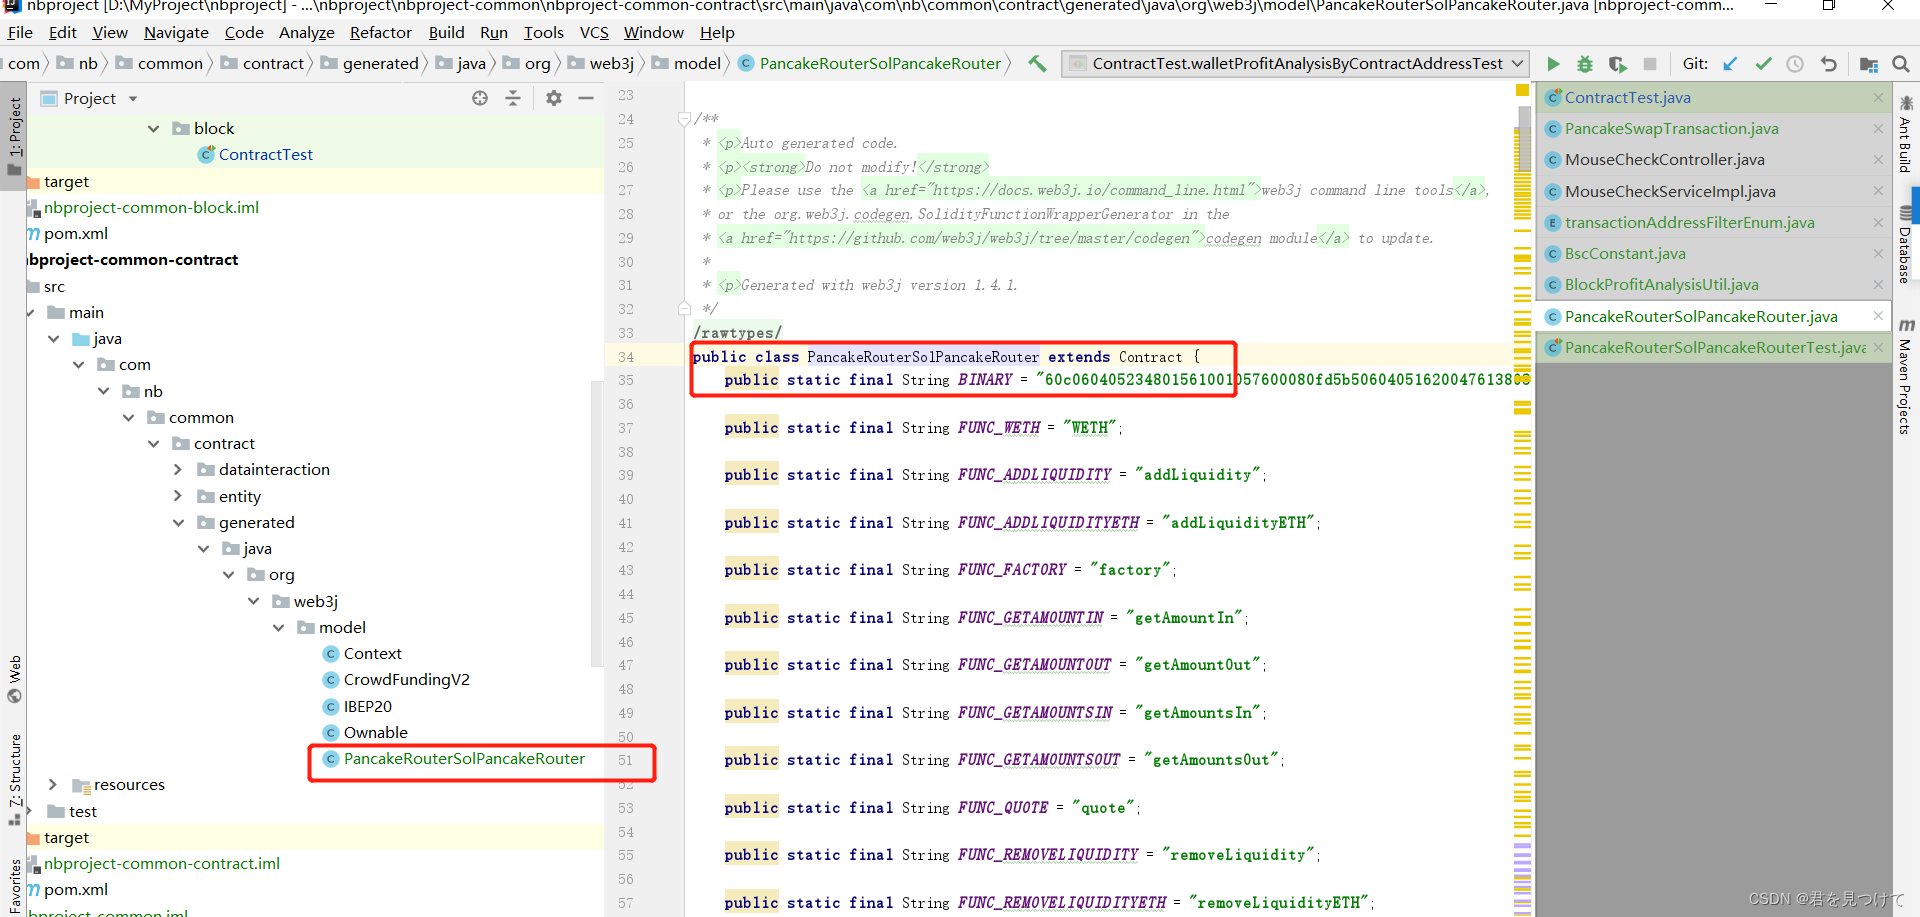Open the Refactor menu

pyautogui.click(x=380, y=32)
